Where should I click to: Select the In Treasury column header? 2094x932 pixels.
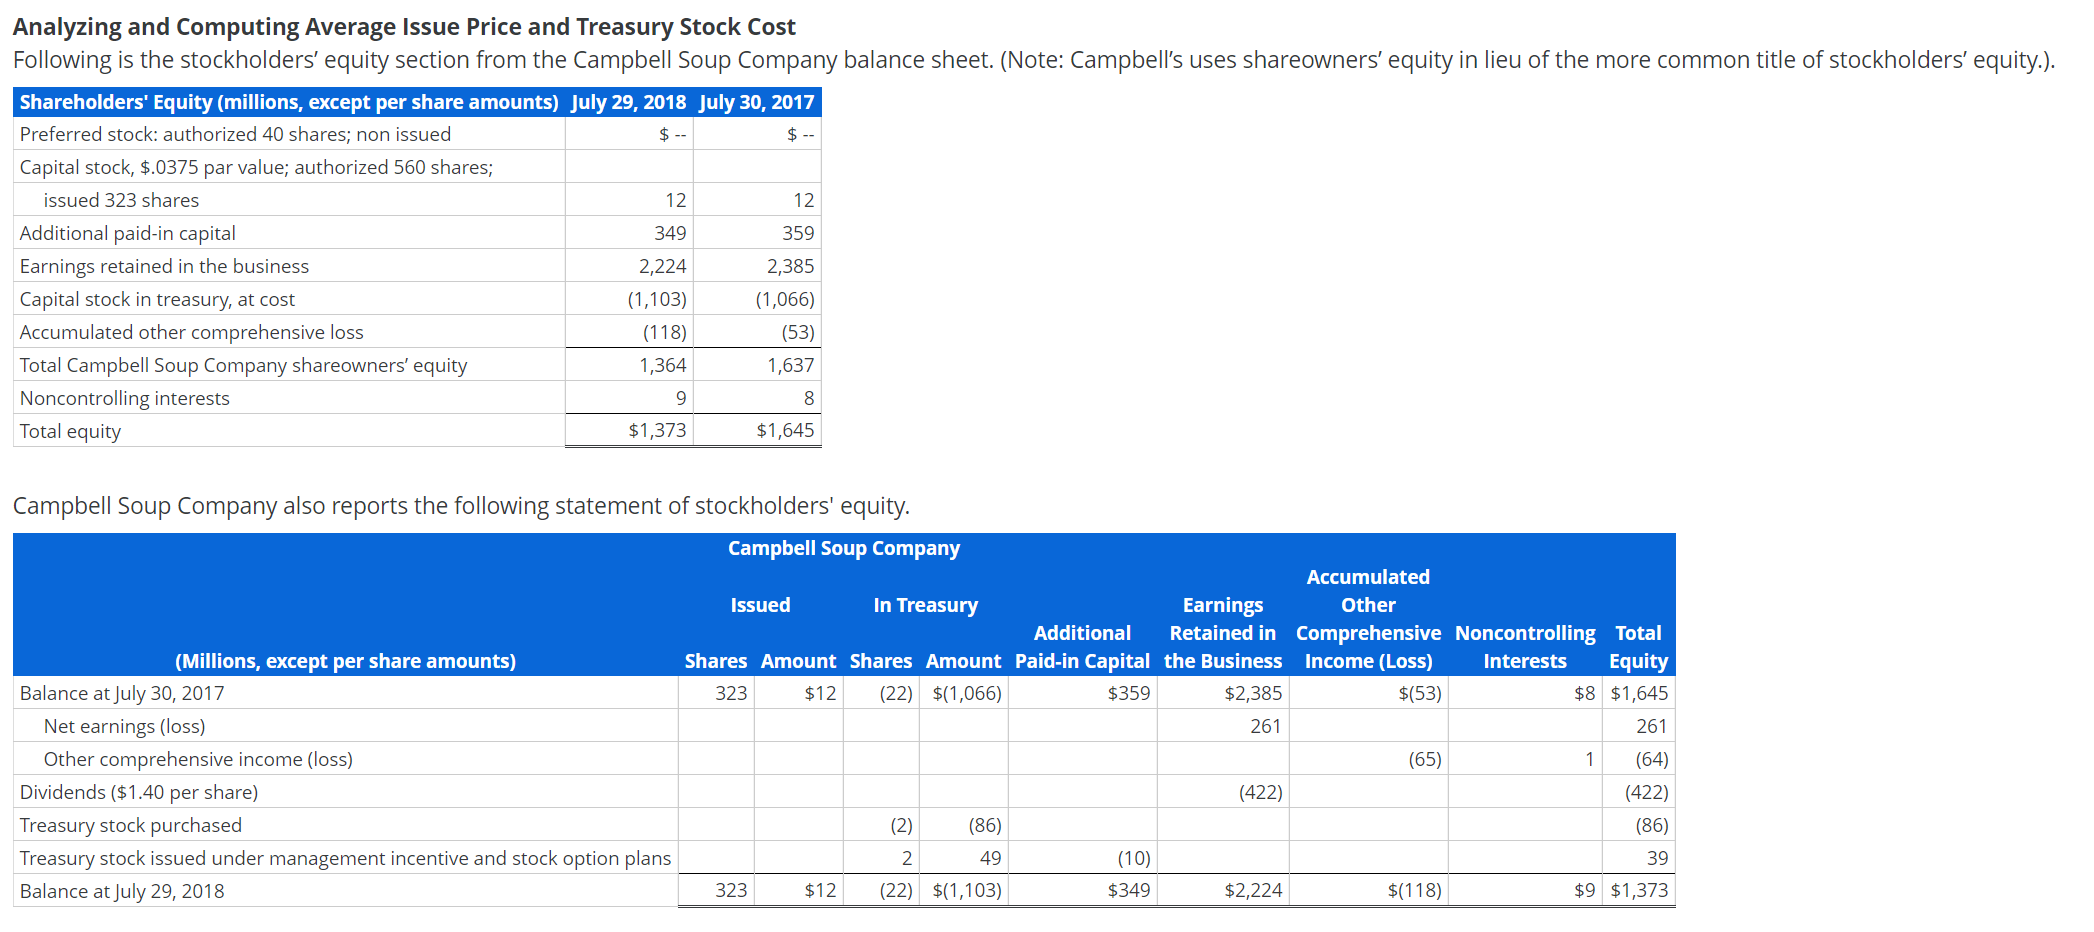[x=925, y=604]
